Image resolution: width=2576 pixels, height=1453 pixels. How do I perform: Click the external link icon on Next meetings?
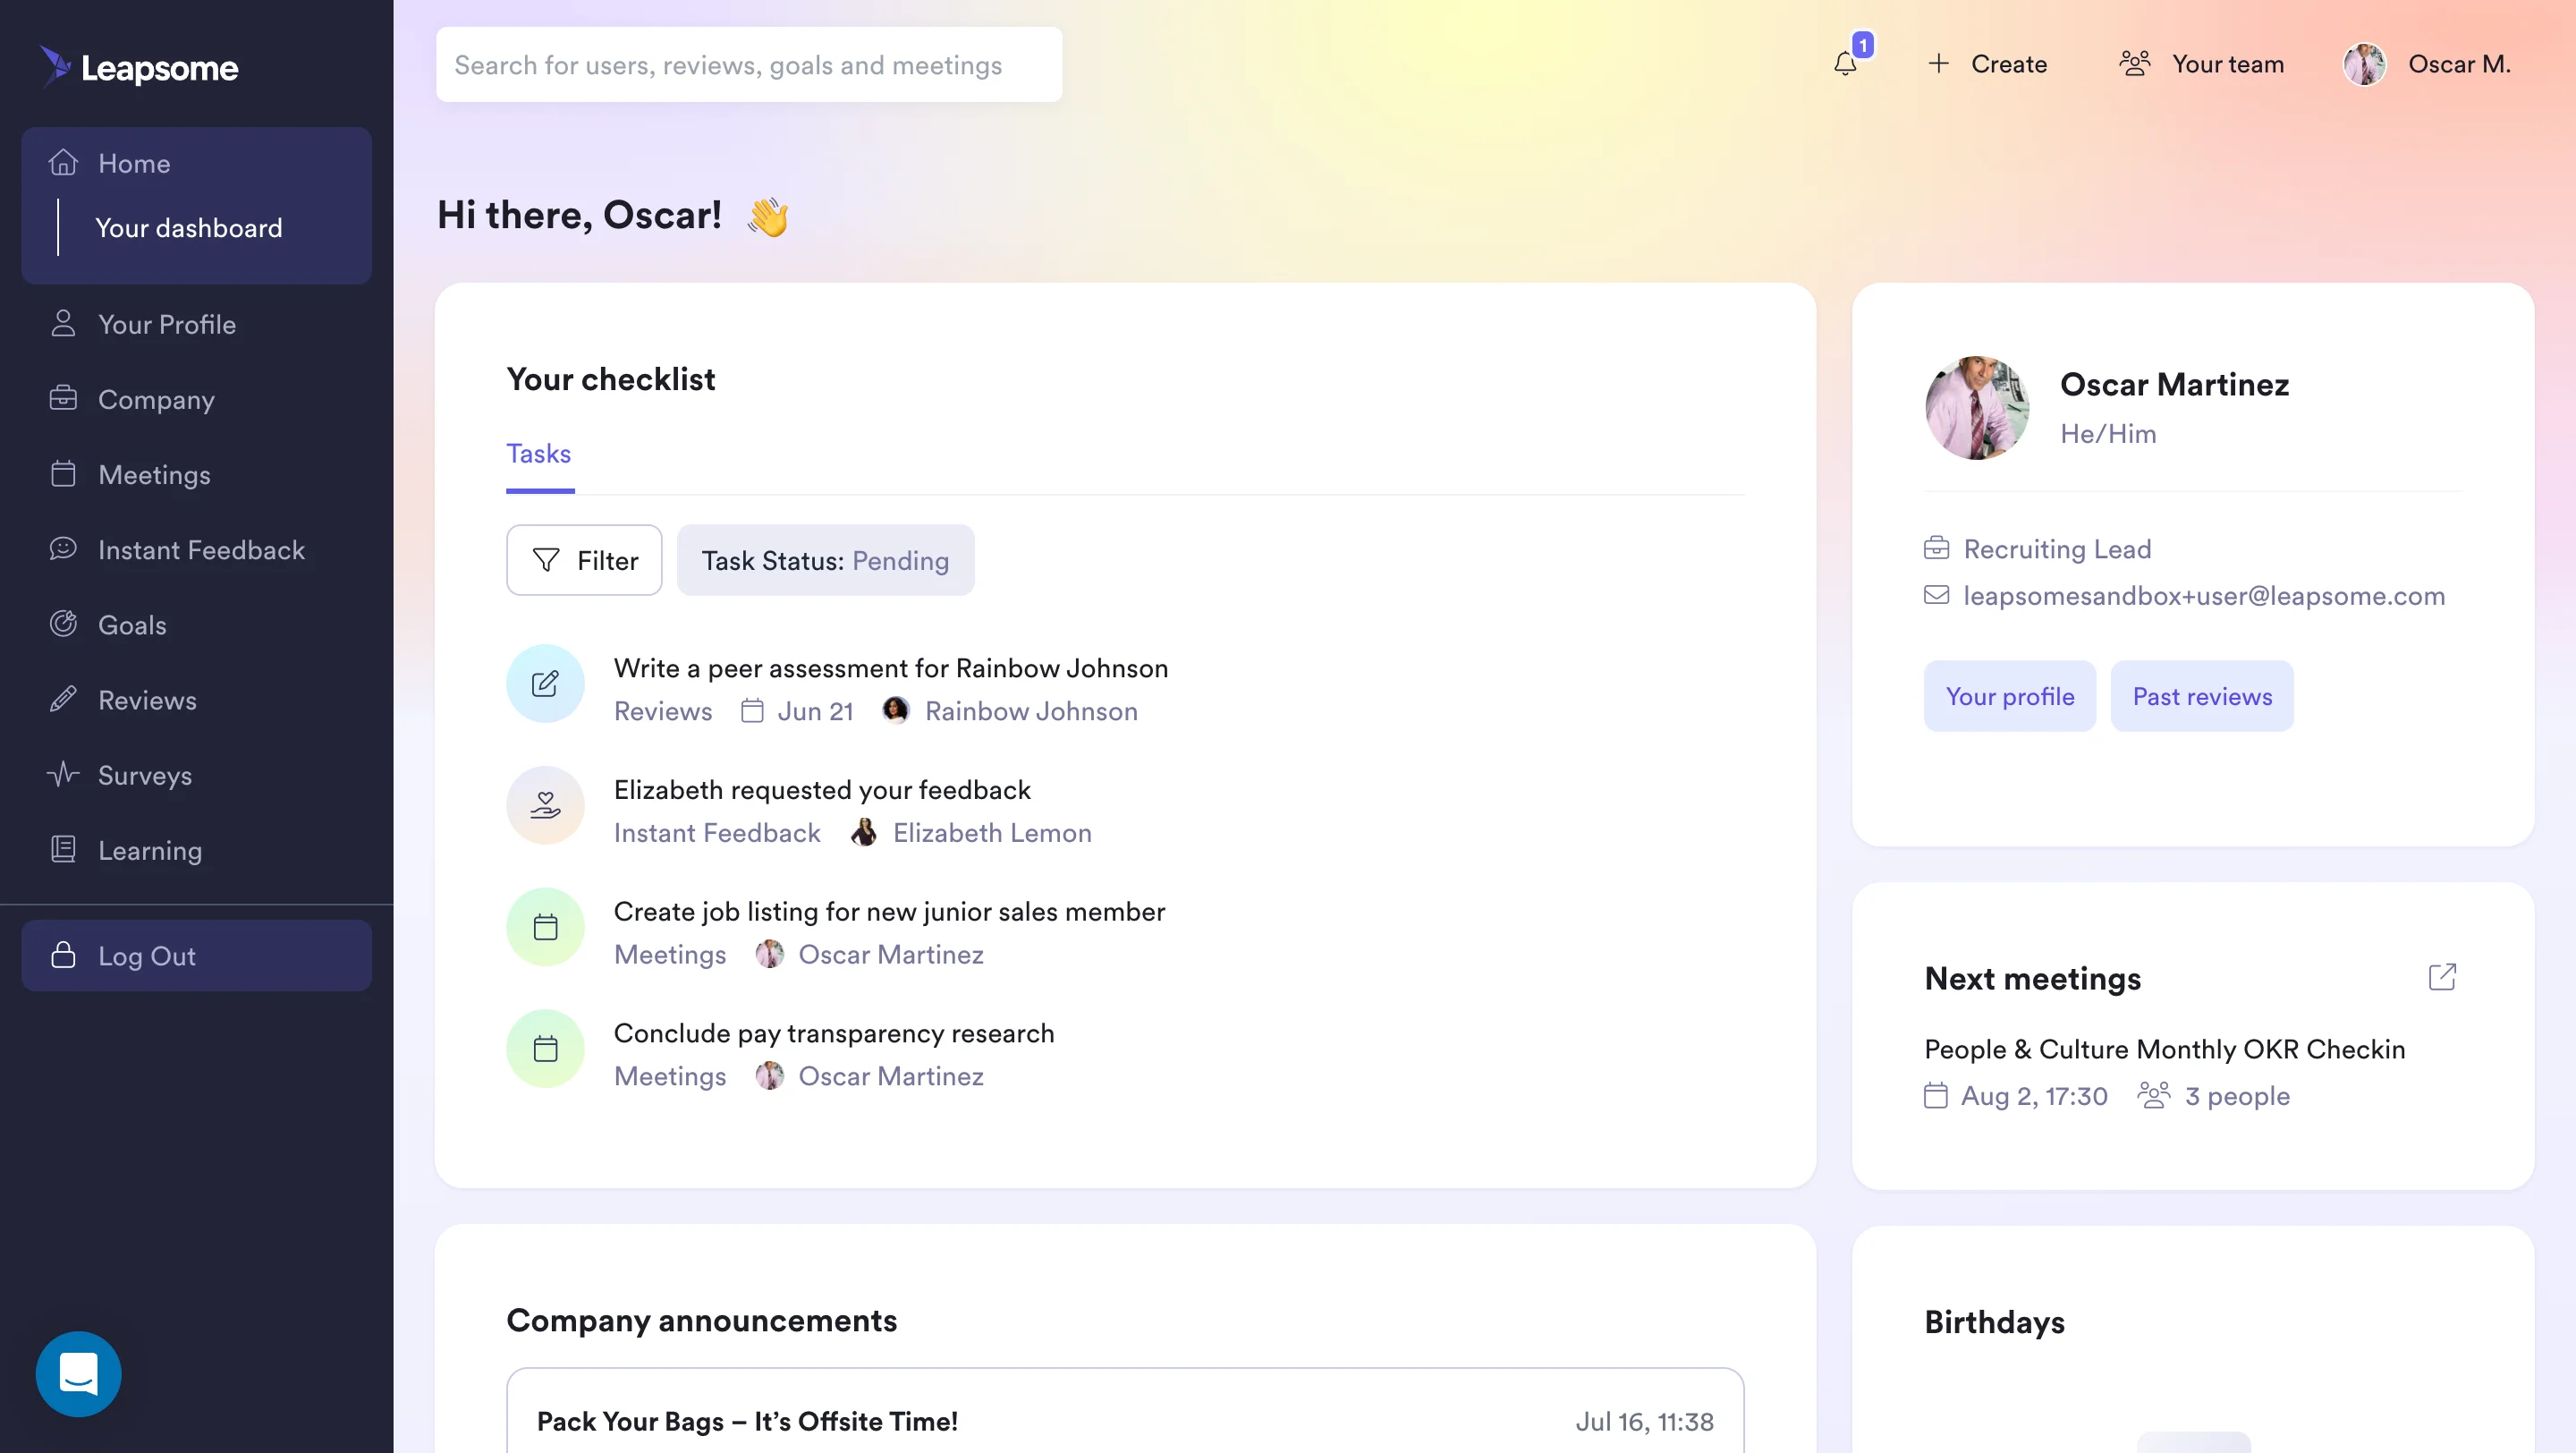click(2443, 977)
